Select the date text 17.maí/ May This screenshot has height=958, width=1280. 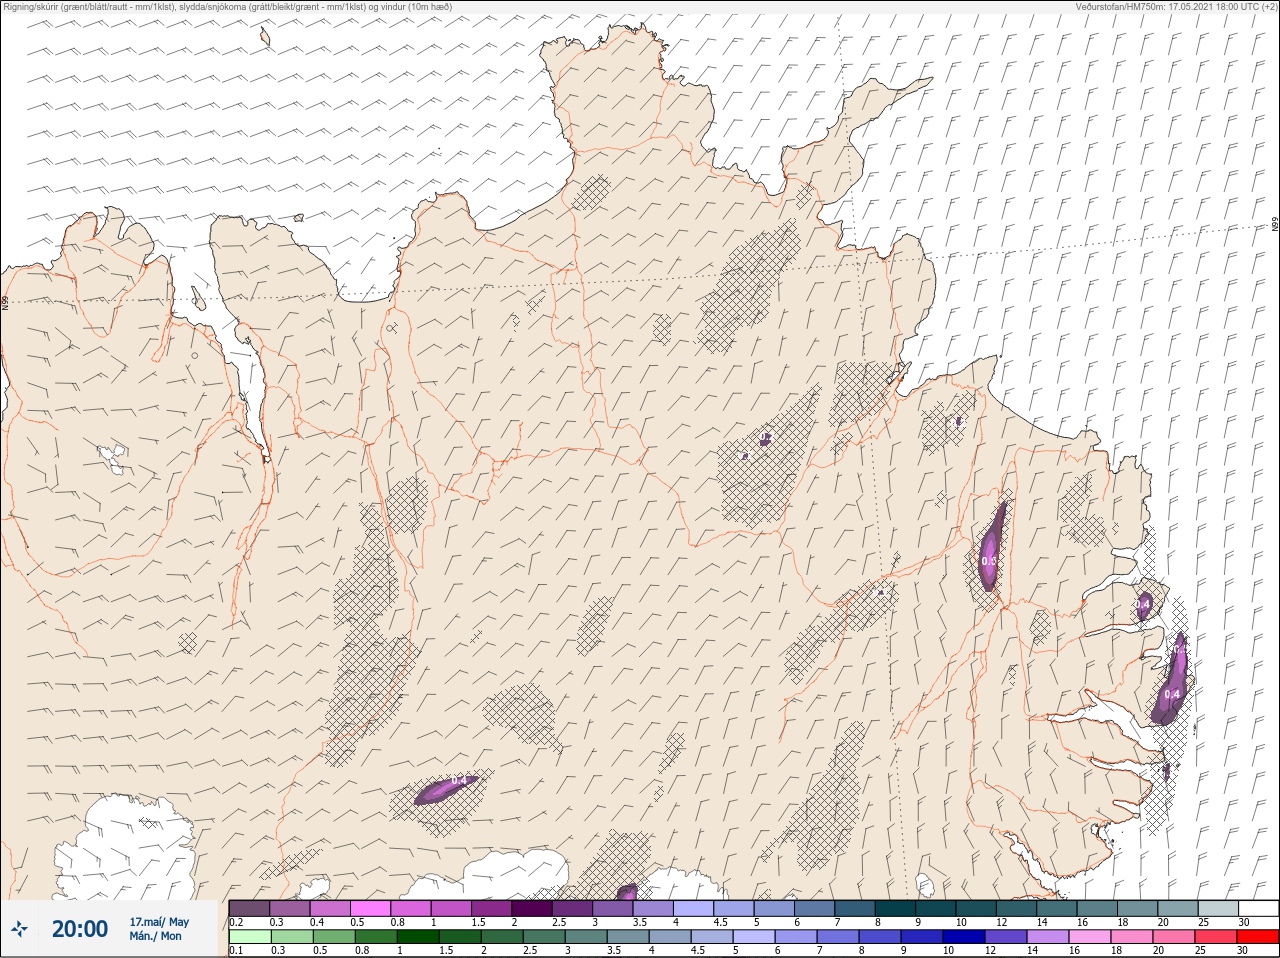[x=159, y=922]
